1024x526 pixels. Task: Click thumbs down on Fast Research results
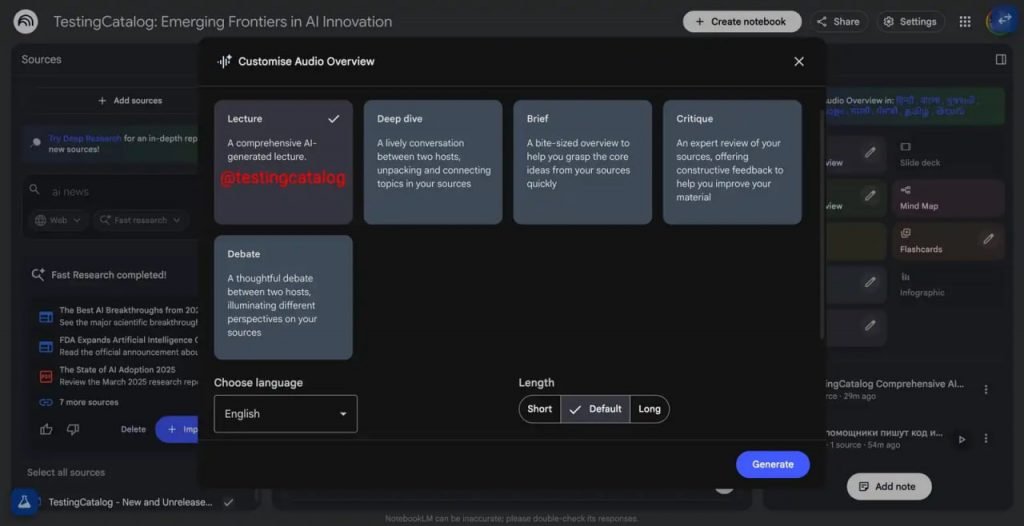coord(72,429)
